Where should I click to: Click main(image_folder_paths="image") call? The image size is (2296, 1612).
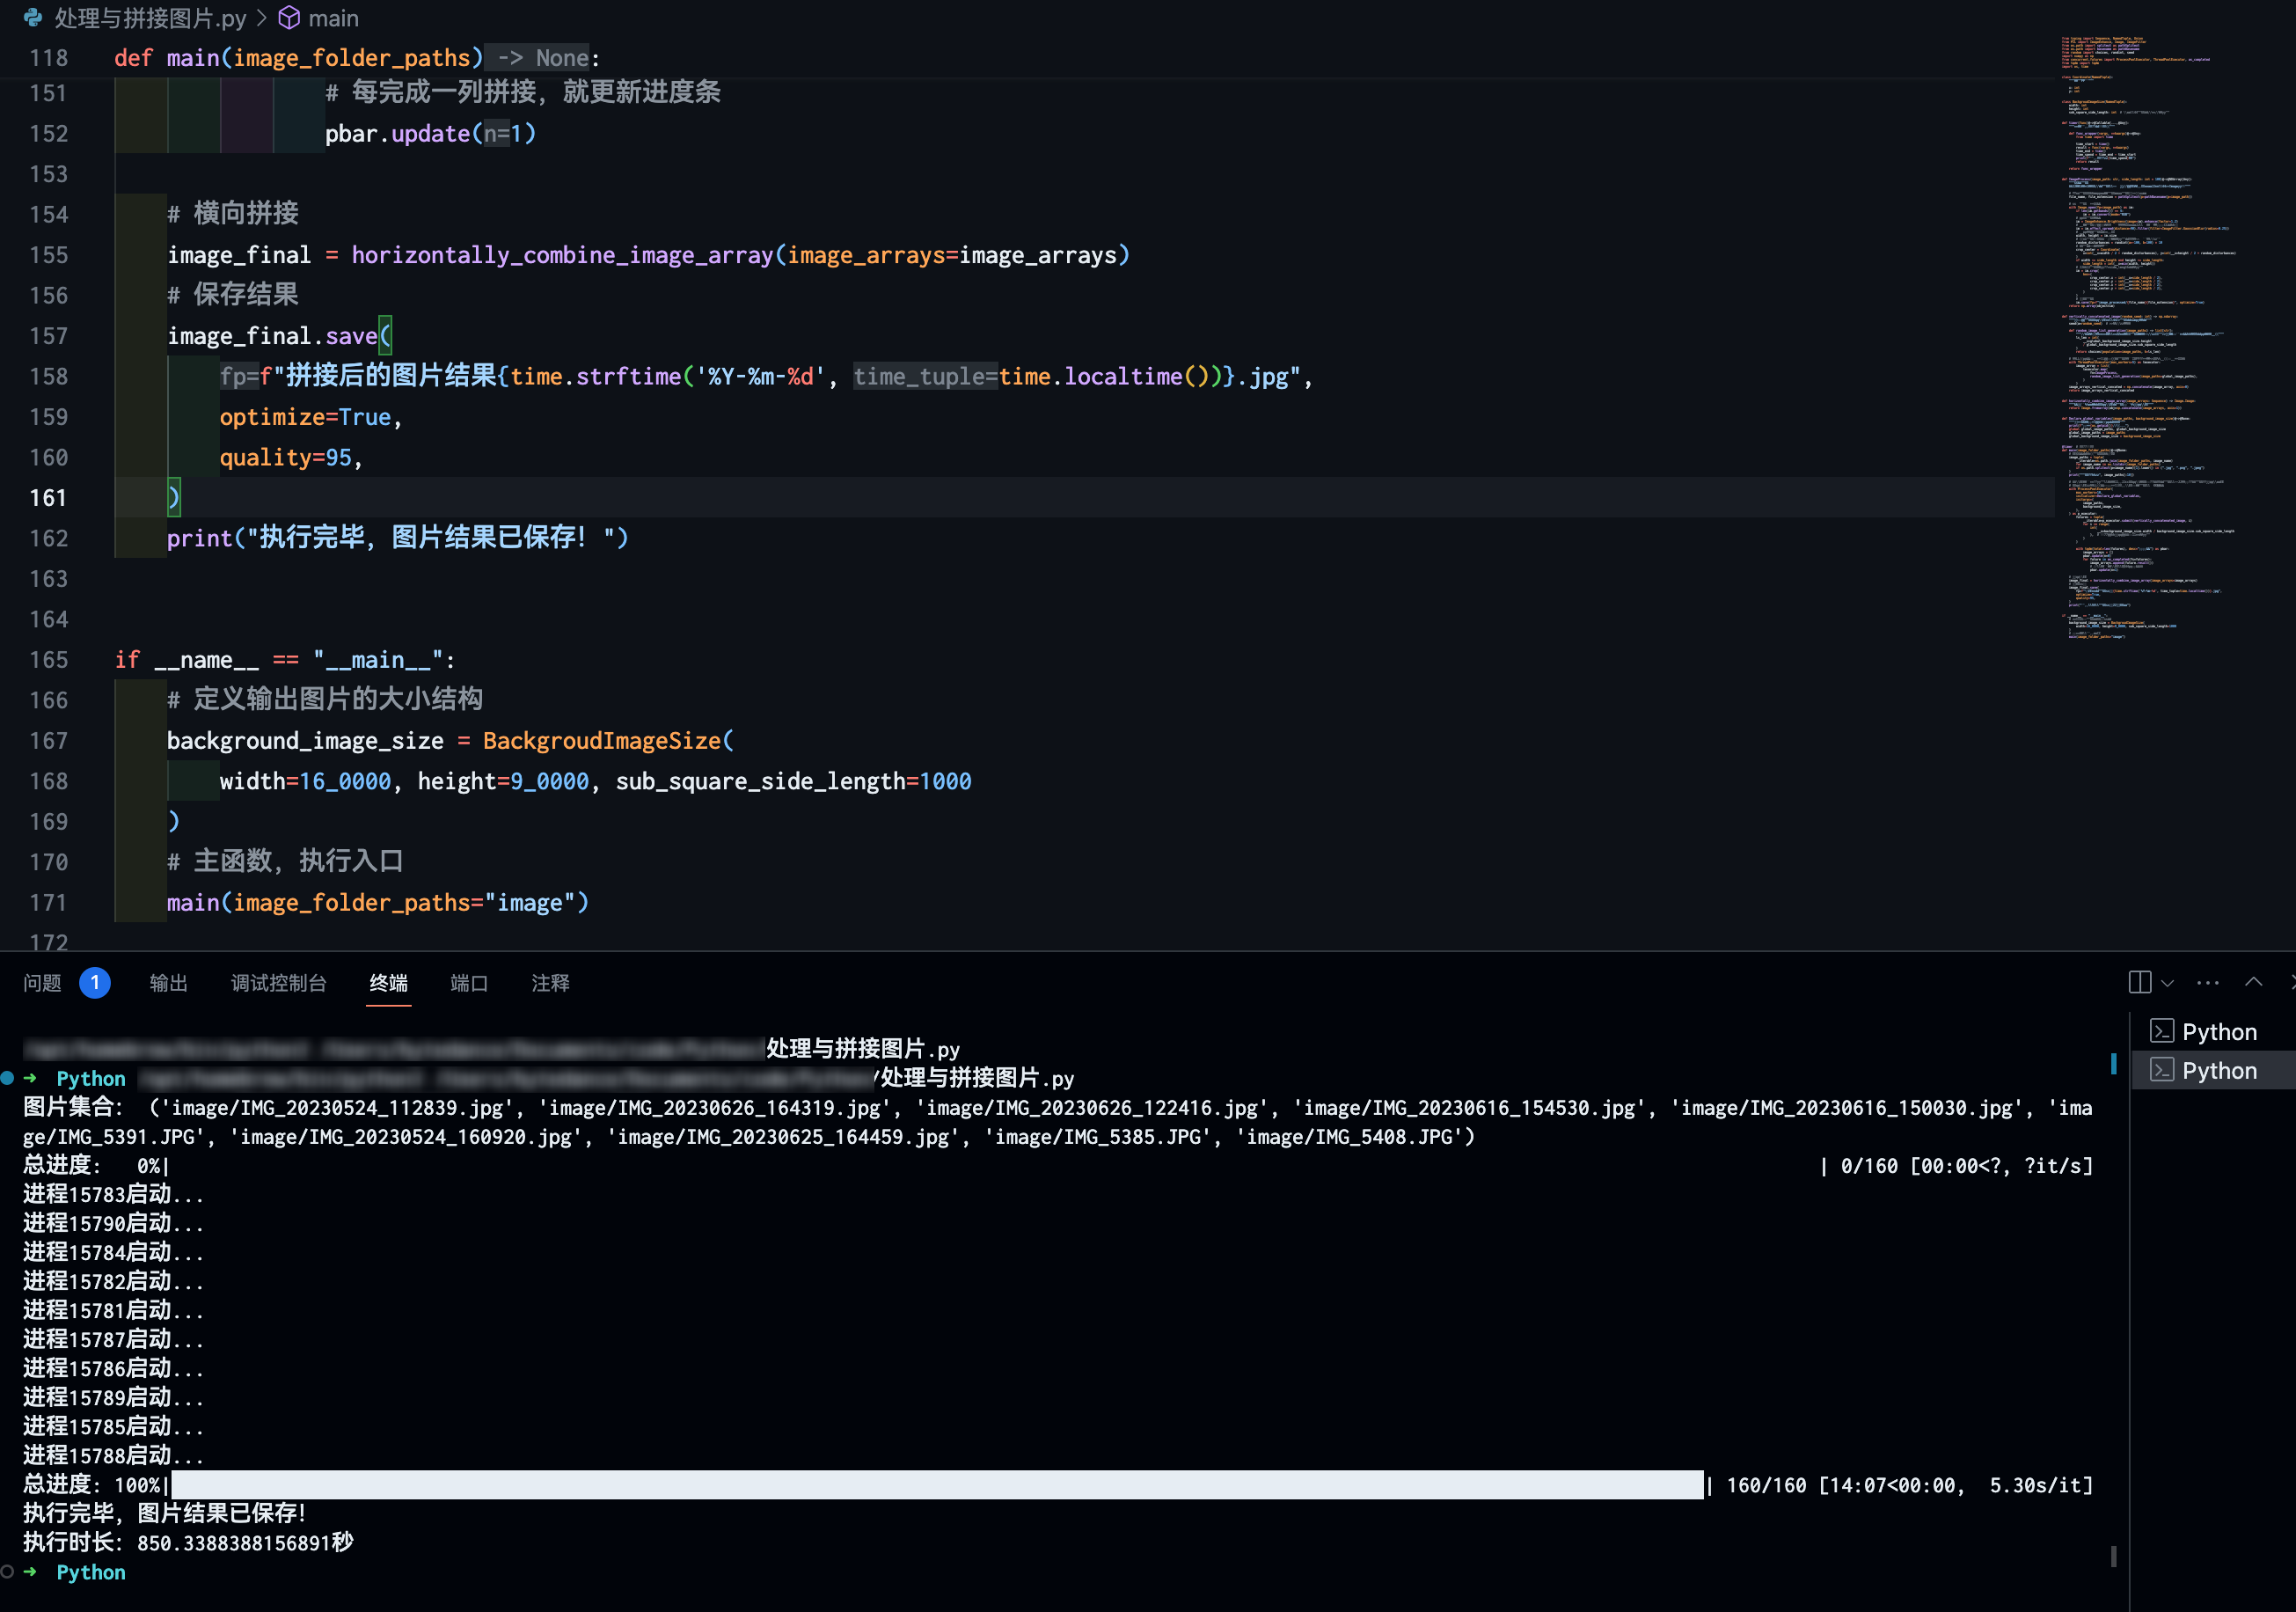[378, 903]
